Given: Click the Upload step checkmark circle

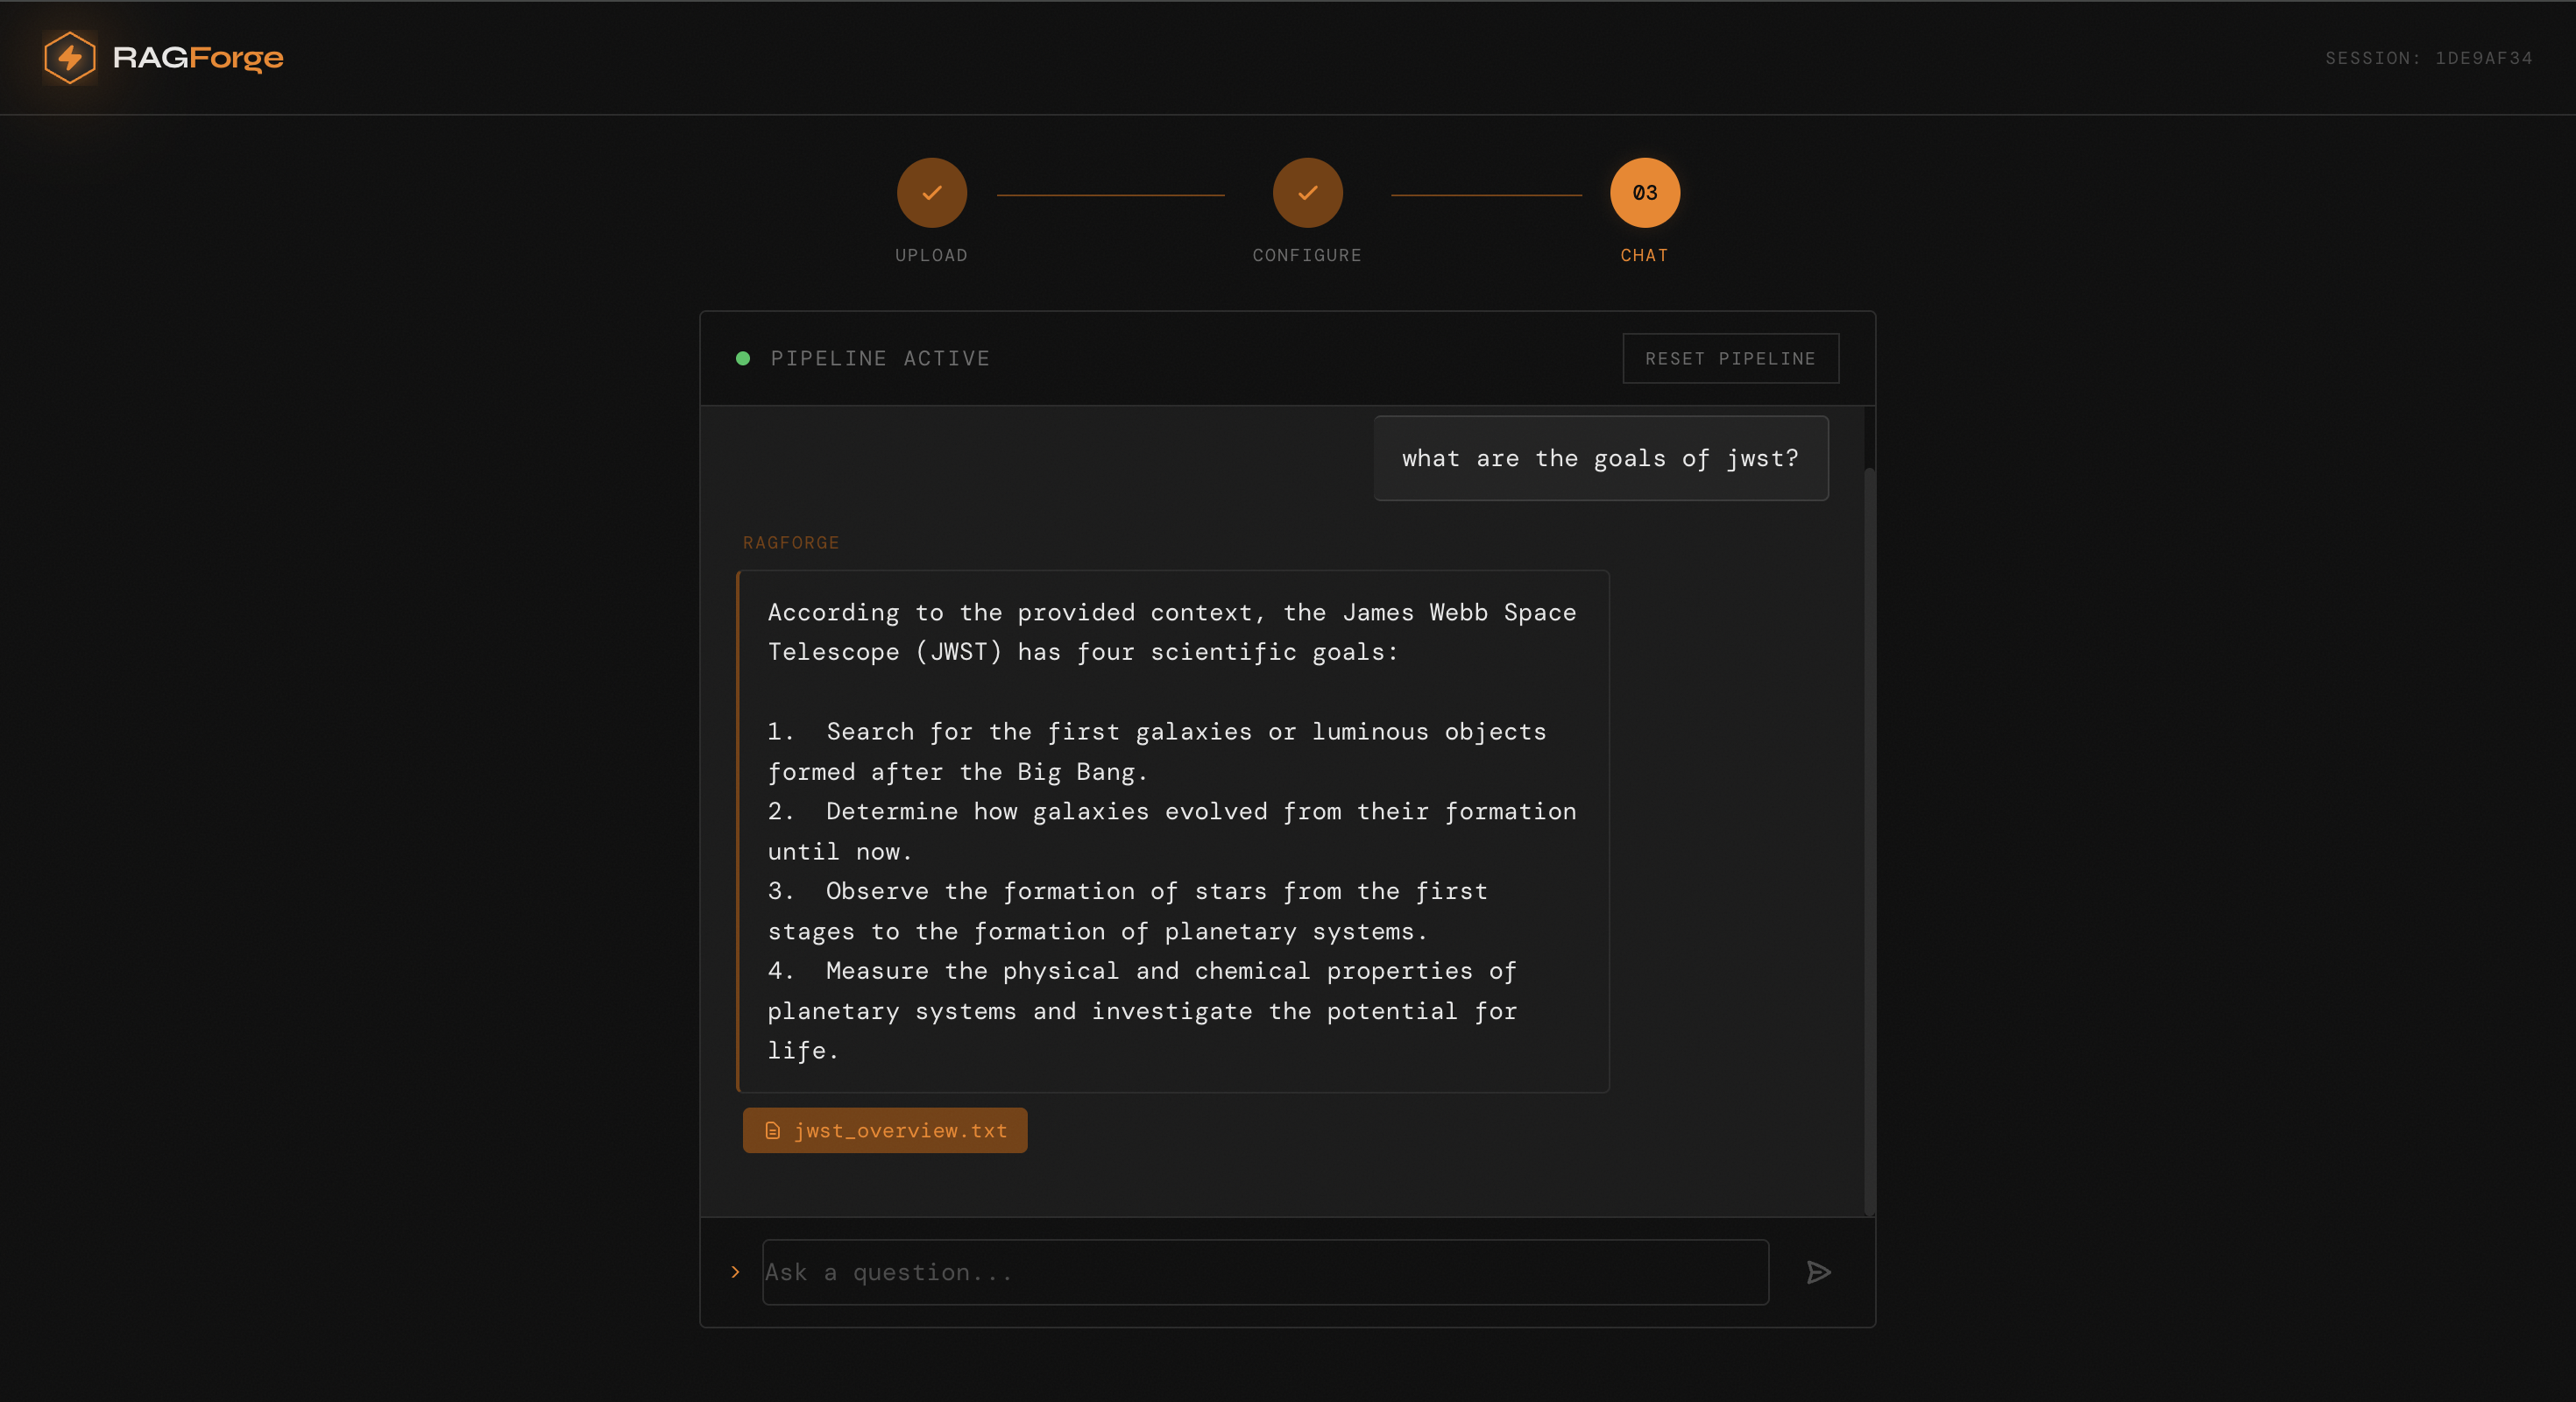Looking at the screenshot, I should coord(931,193).
